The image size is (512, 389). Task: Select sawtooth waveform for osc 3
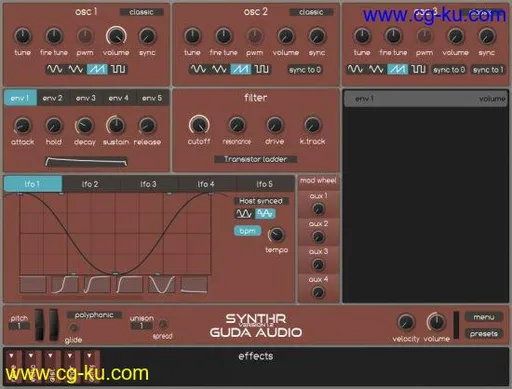(398, 69)
